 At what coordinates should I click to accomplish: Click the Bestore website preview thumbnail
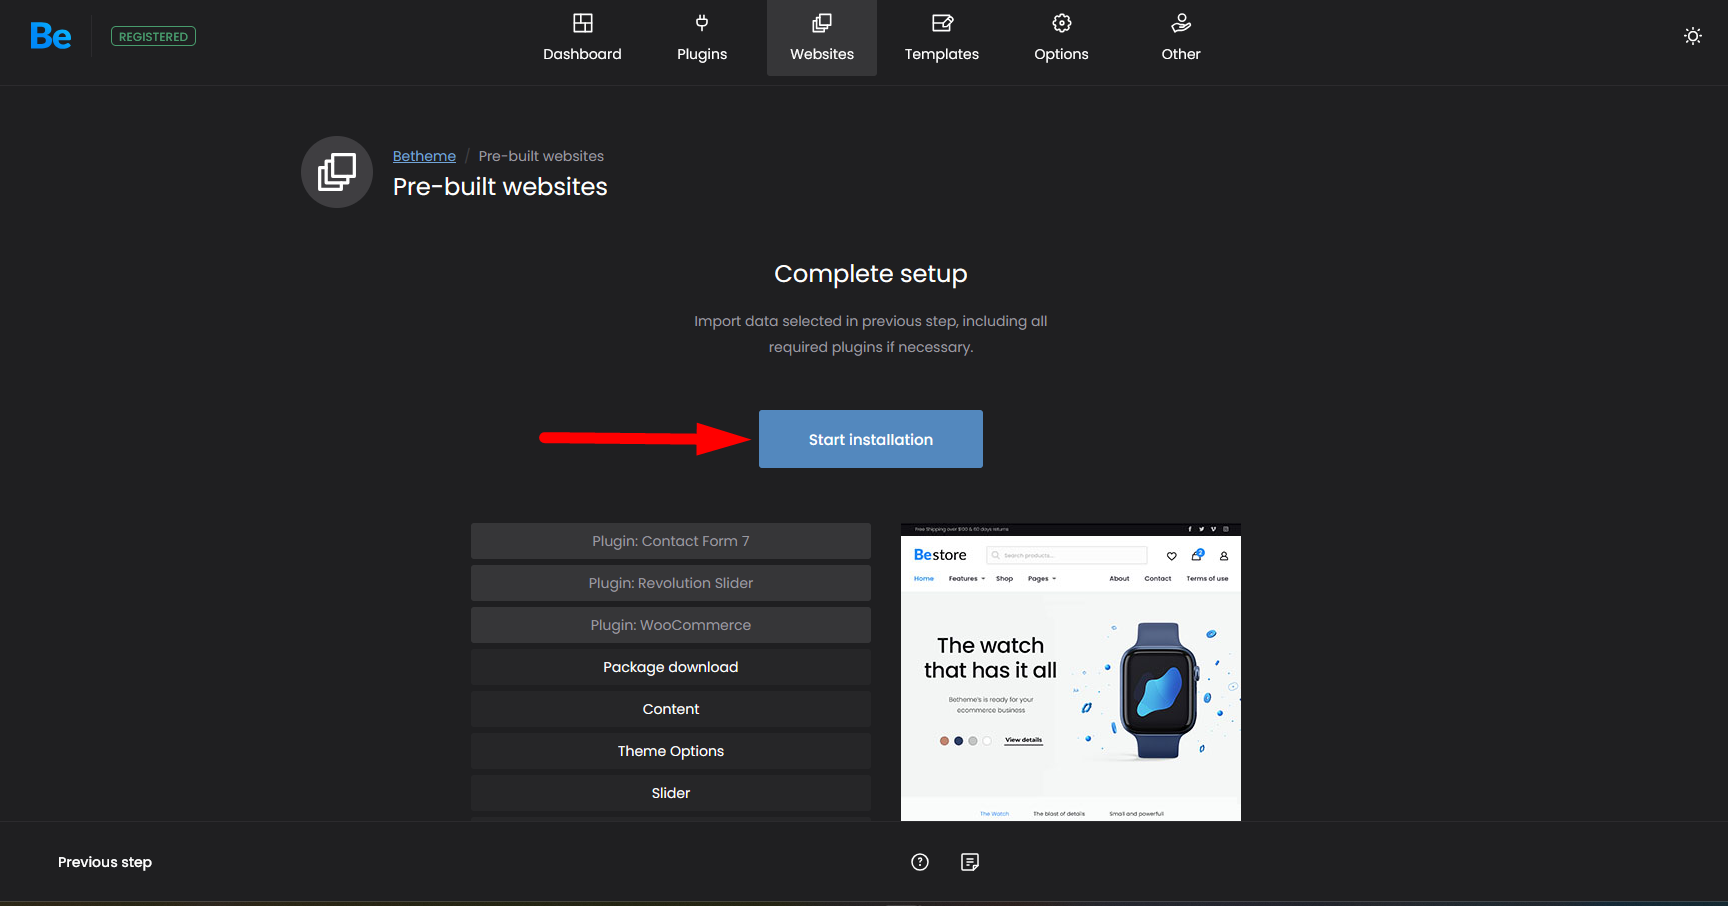click(1070, 672)
